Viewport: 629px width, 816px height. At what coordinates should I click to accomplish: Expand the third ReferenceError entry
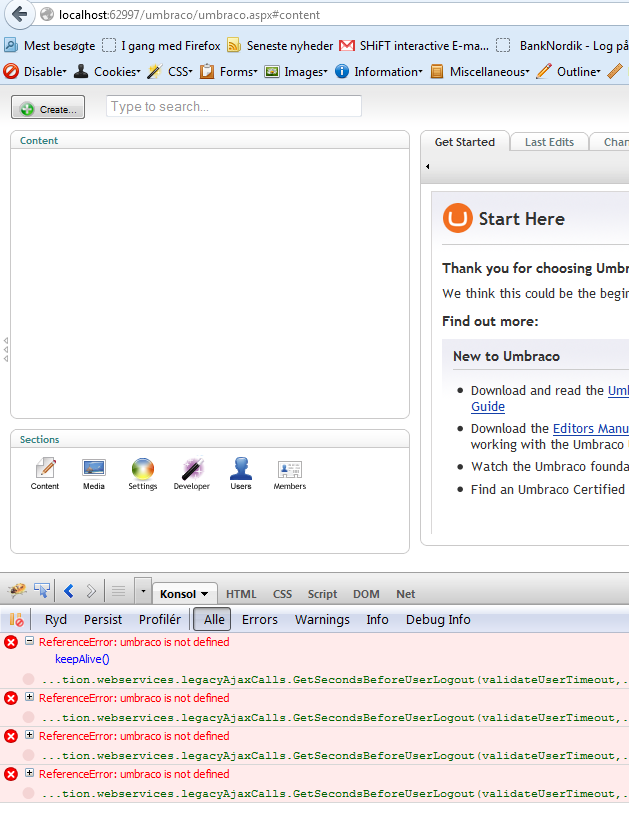[x=30, y=735]
